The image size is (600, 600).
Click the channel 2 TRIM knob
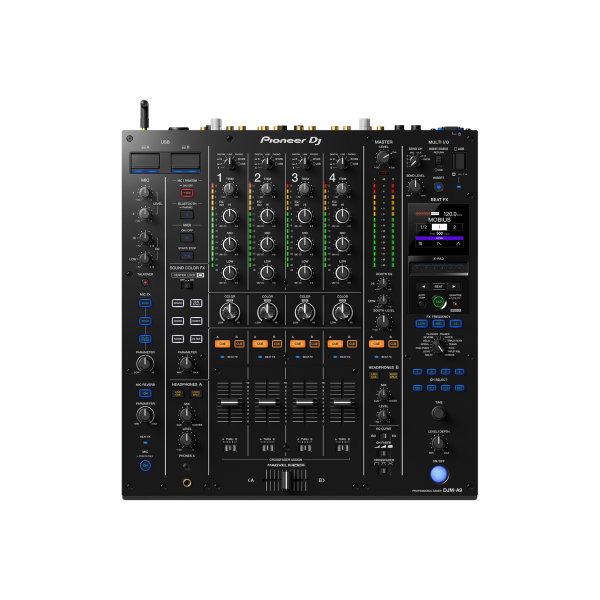pyautogui.click(x=267, y=188)
